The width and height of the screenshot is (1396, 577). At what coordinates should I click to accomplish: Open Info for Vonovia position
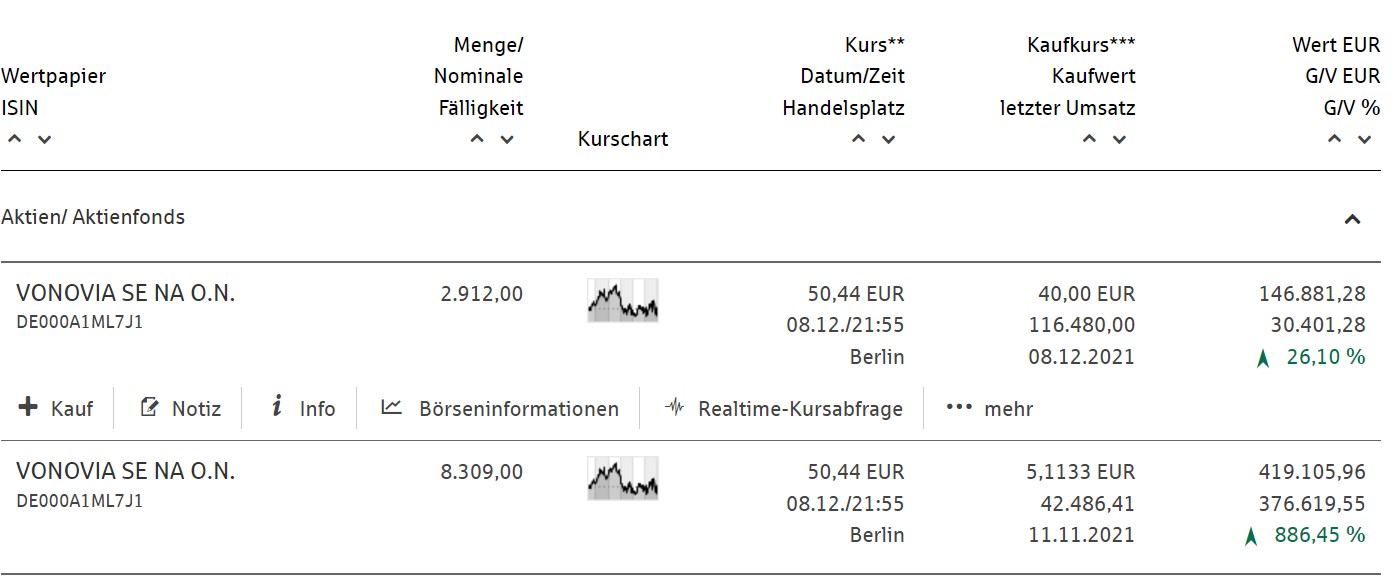coord(303,408)
